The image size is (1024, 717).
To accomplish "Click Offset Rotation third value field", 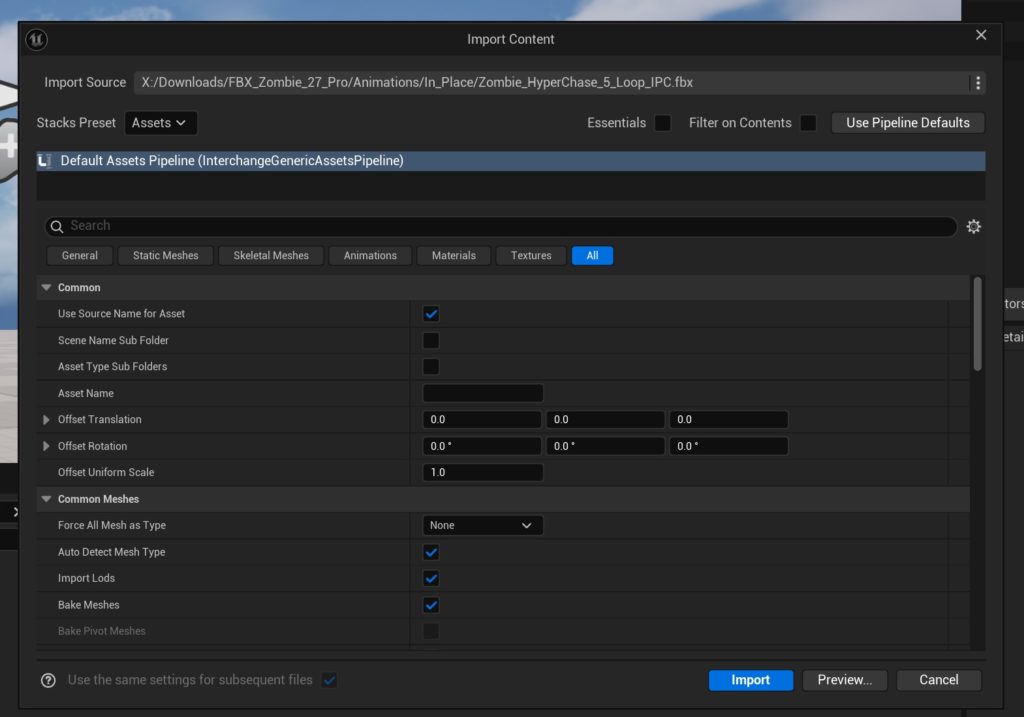I will (729, 446).
